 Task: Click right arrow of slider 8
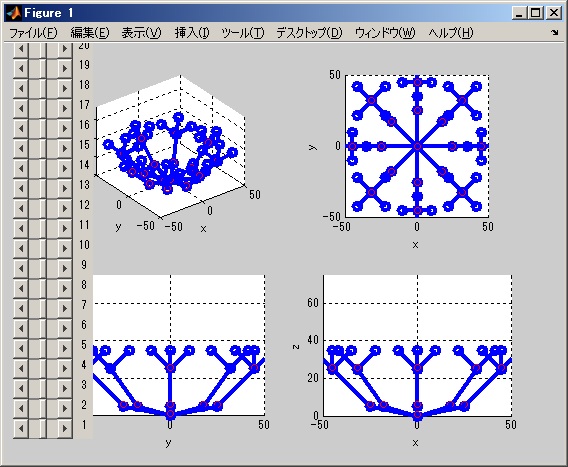click(64, 288)
